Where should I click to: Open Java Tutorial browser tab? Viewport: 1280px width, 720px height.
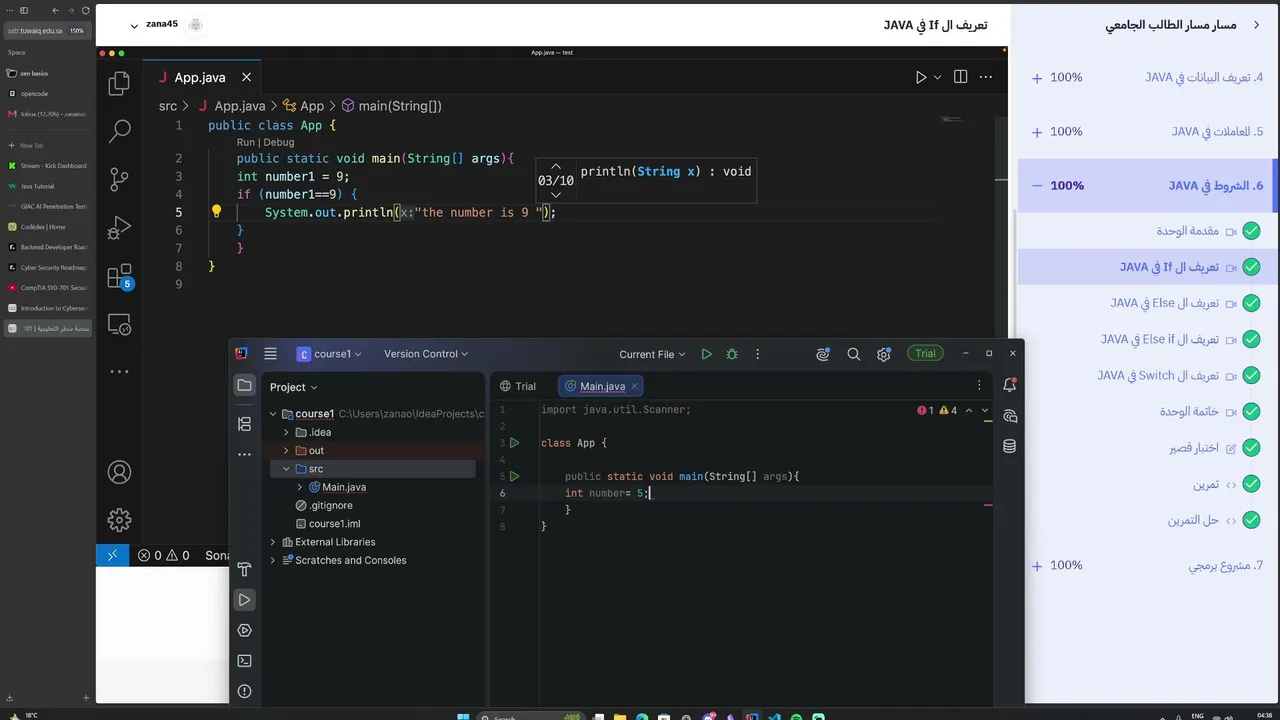pos(48,186)
